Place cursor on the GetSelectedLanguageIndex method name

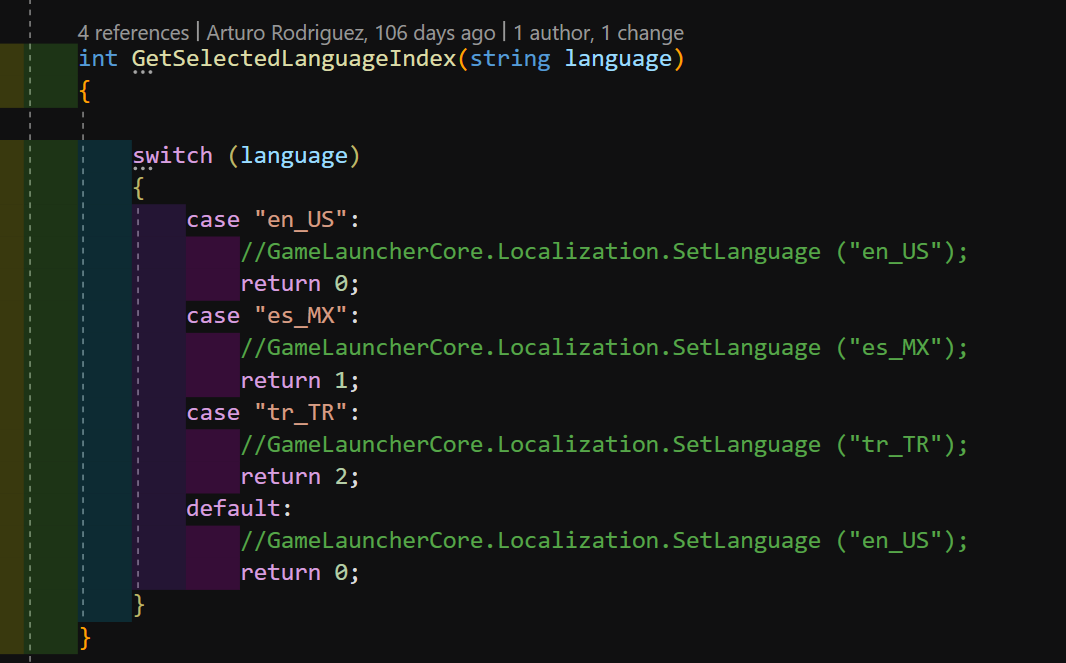pos(294,59)
